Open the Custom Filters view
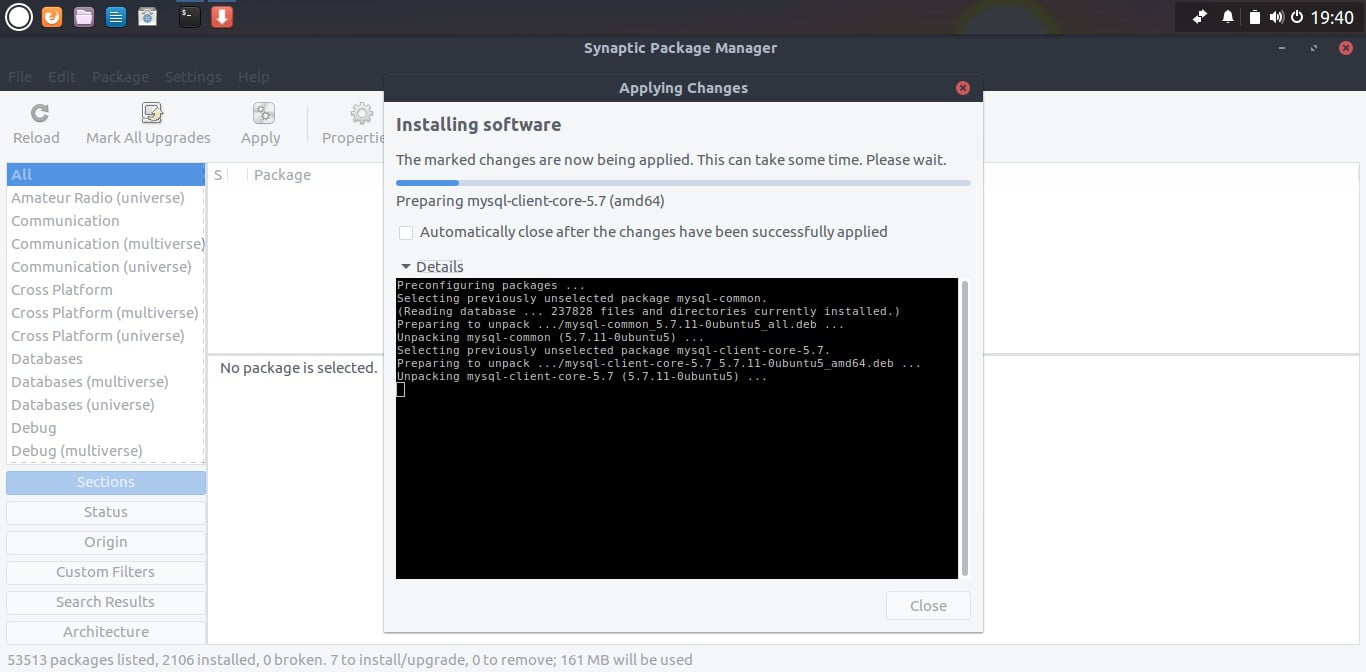Screen dimensions: 1366x672 click(x=106, y=572)
